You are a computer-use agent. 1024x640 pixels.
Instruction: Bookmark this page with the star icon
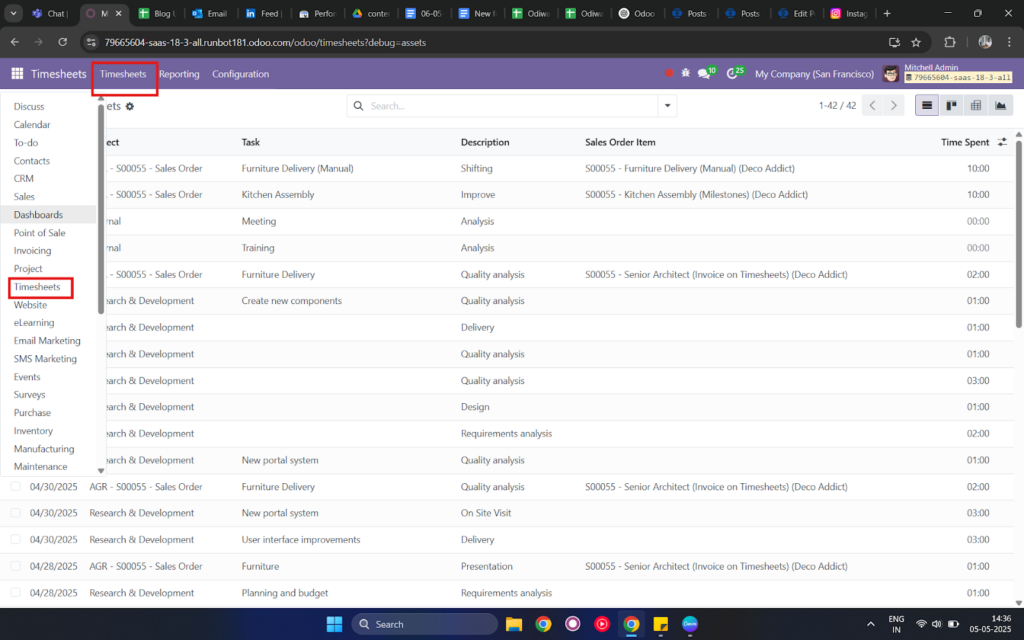click(916, 42)
